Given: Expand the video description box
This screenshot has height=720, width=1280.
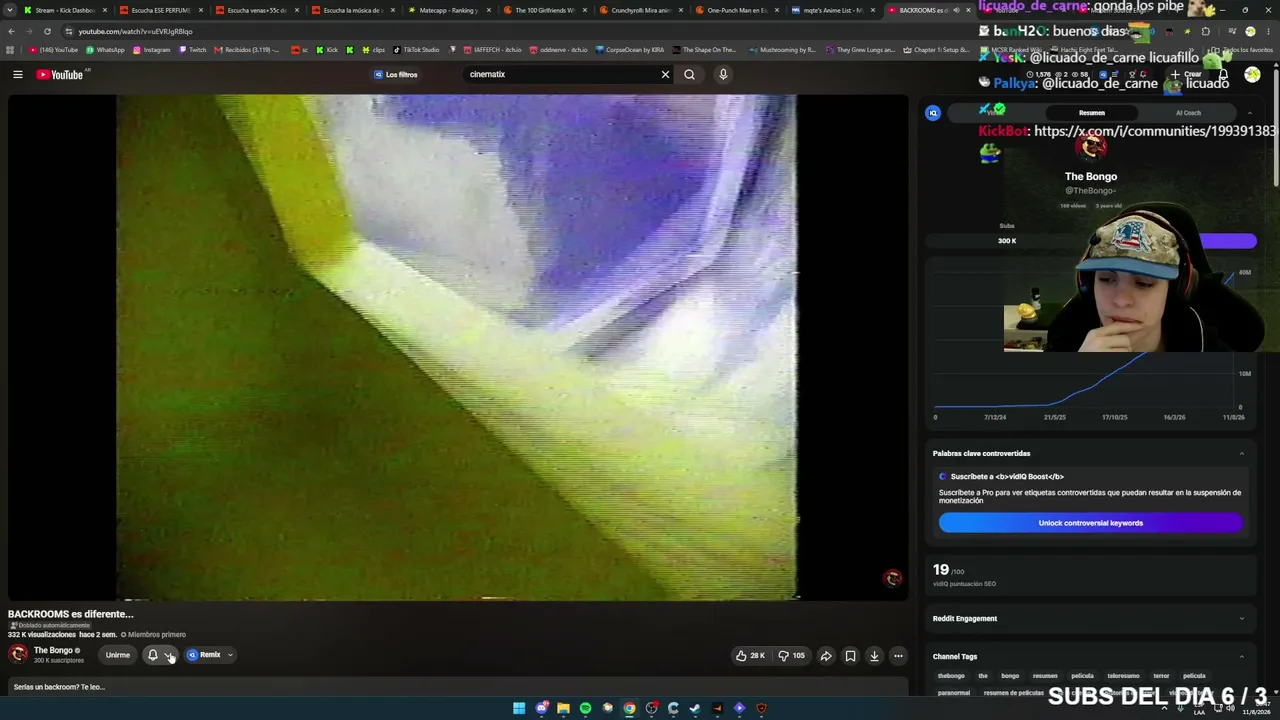Looking at the screenshot, I should 458,687.
